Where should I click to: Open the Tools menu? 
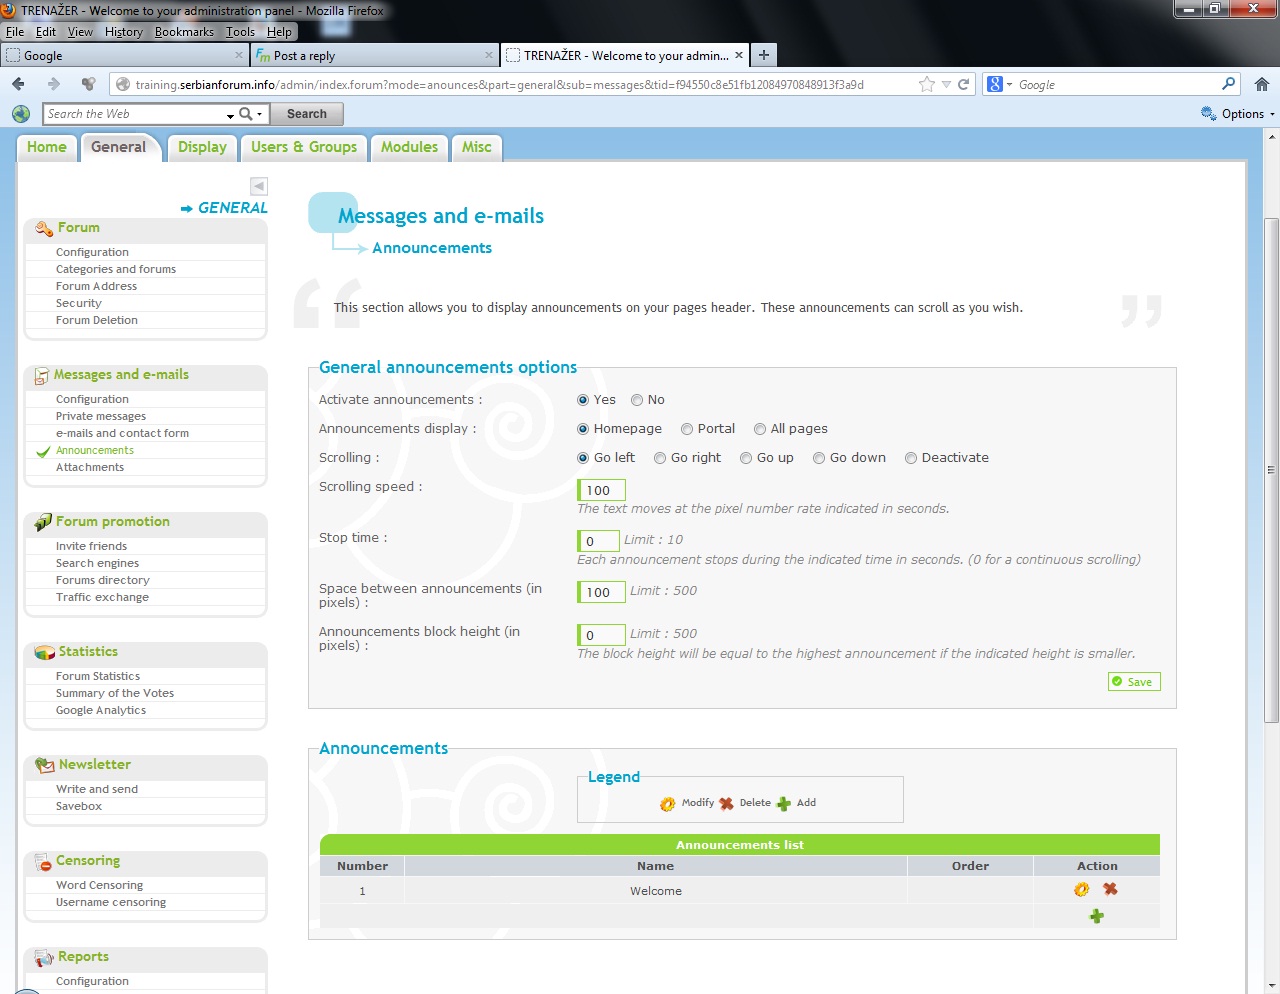[x=240, y=32]
